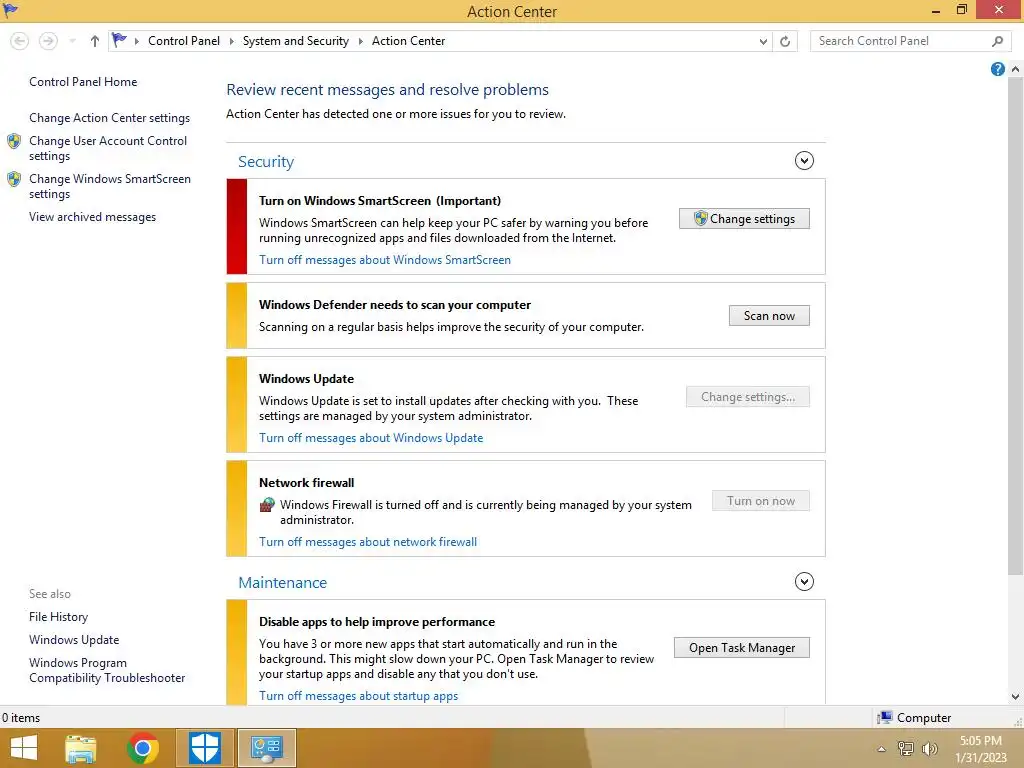
Task: Click Control Panel taskbar icon
Action: click(x=266, y=748)
